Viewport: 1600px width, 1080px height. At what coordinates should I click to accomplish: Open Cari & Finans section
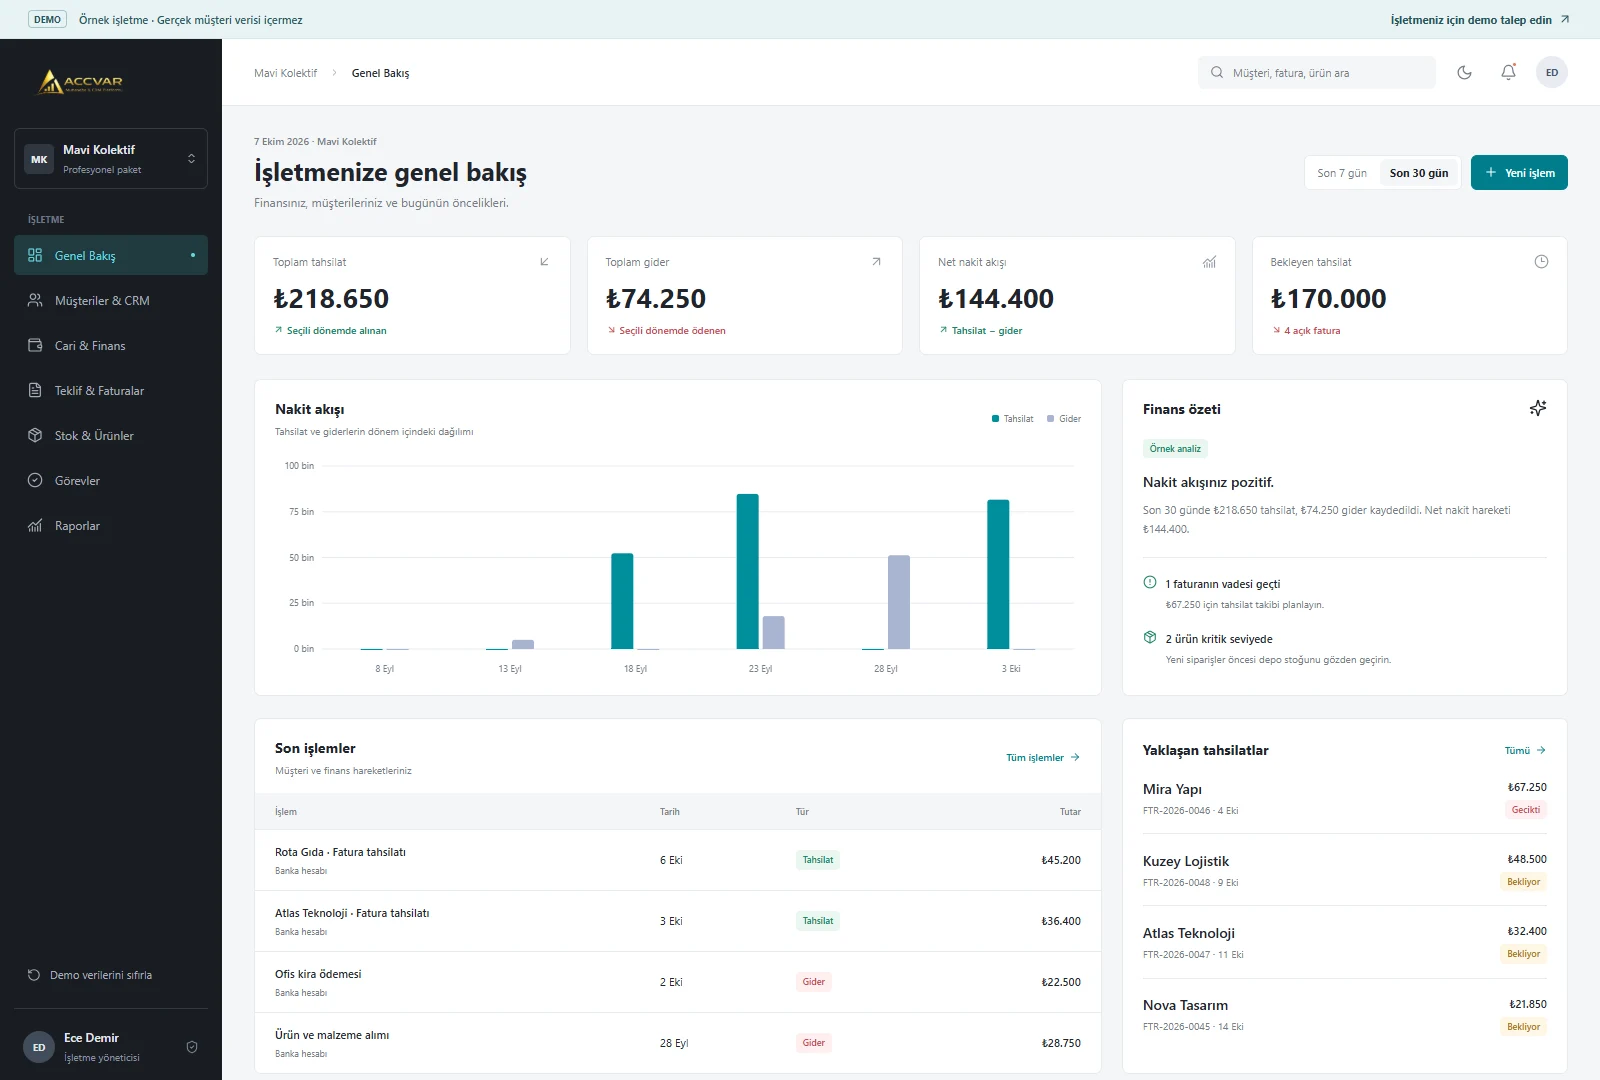pyautogui.click(x=111, y=345)
